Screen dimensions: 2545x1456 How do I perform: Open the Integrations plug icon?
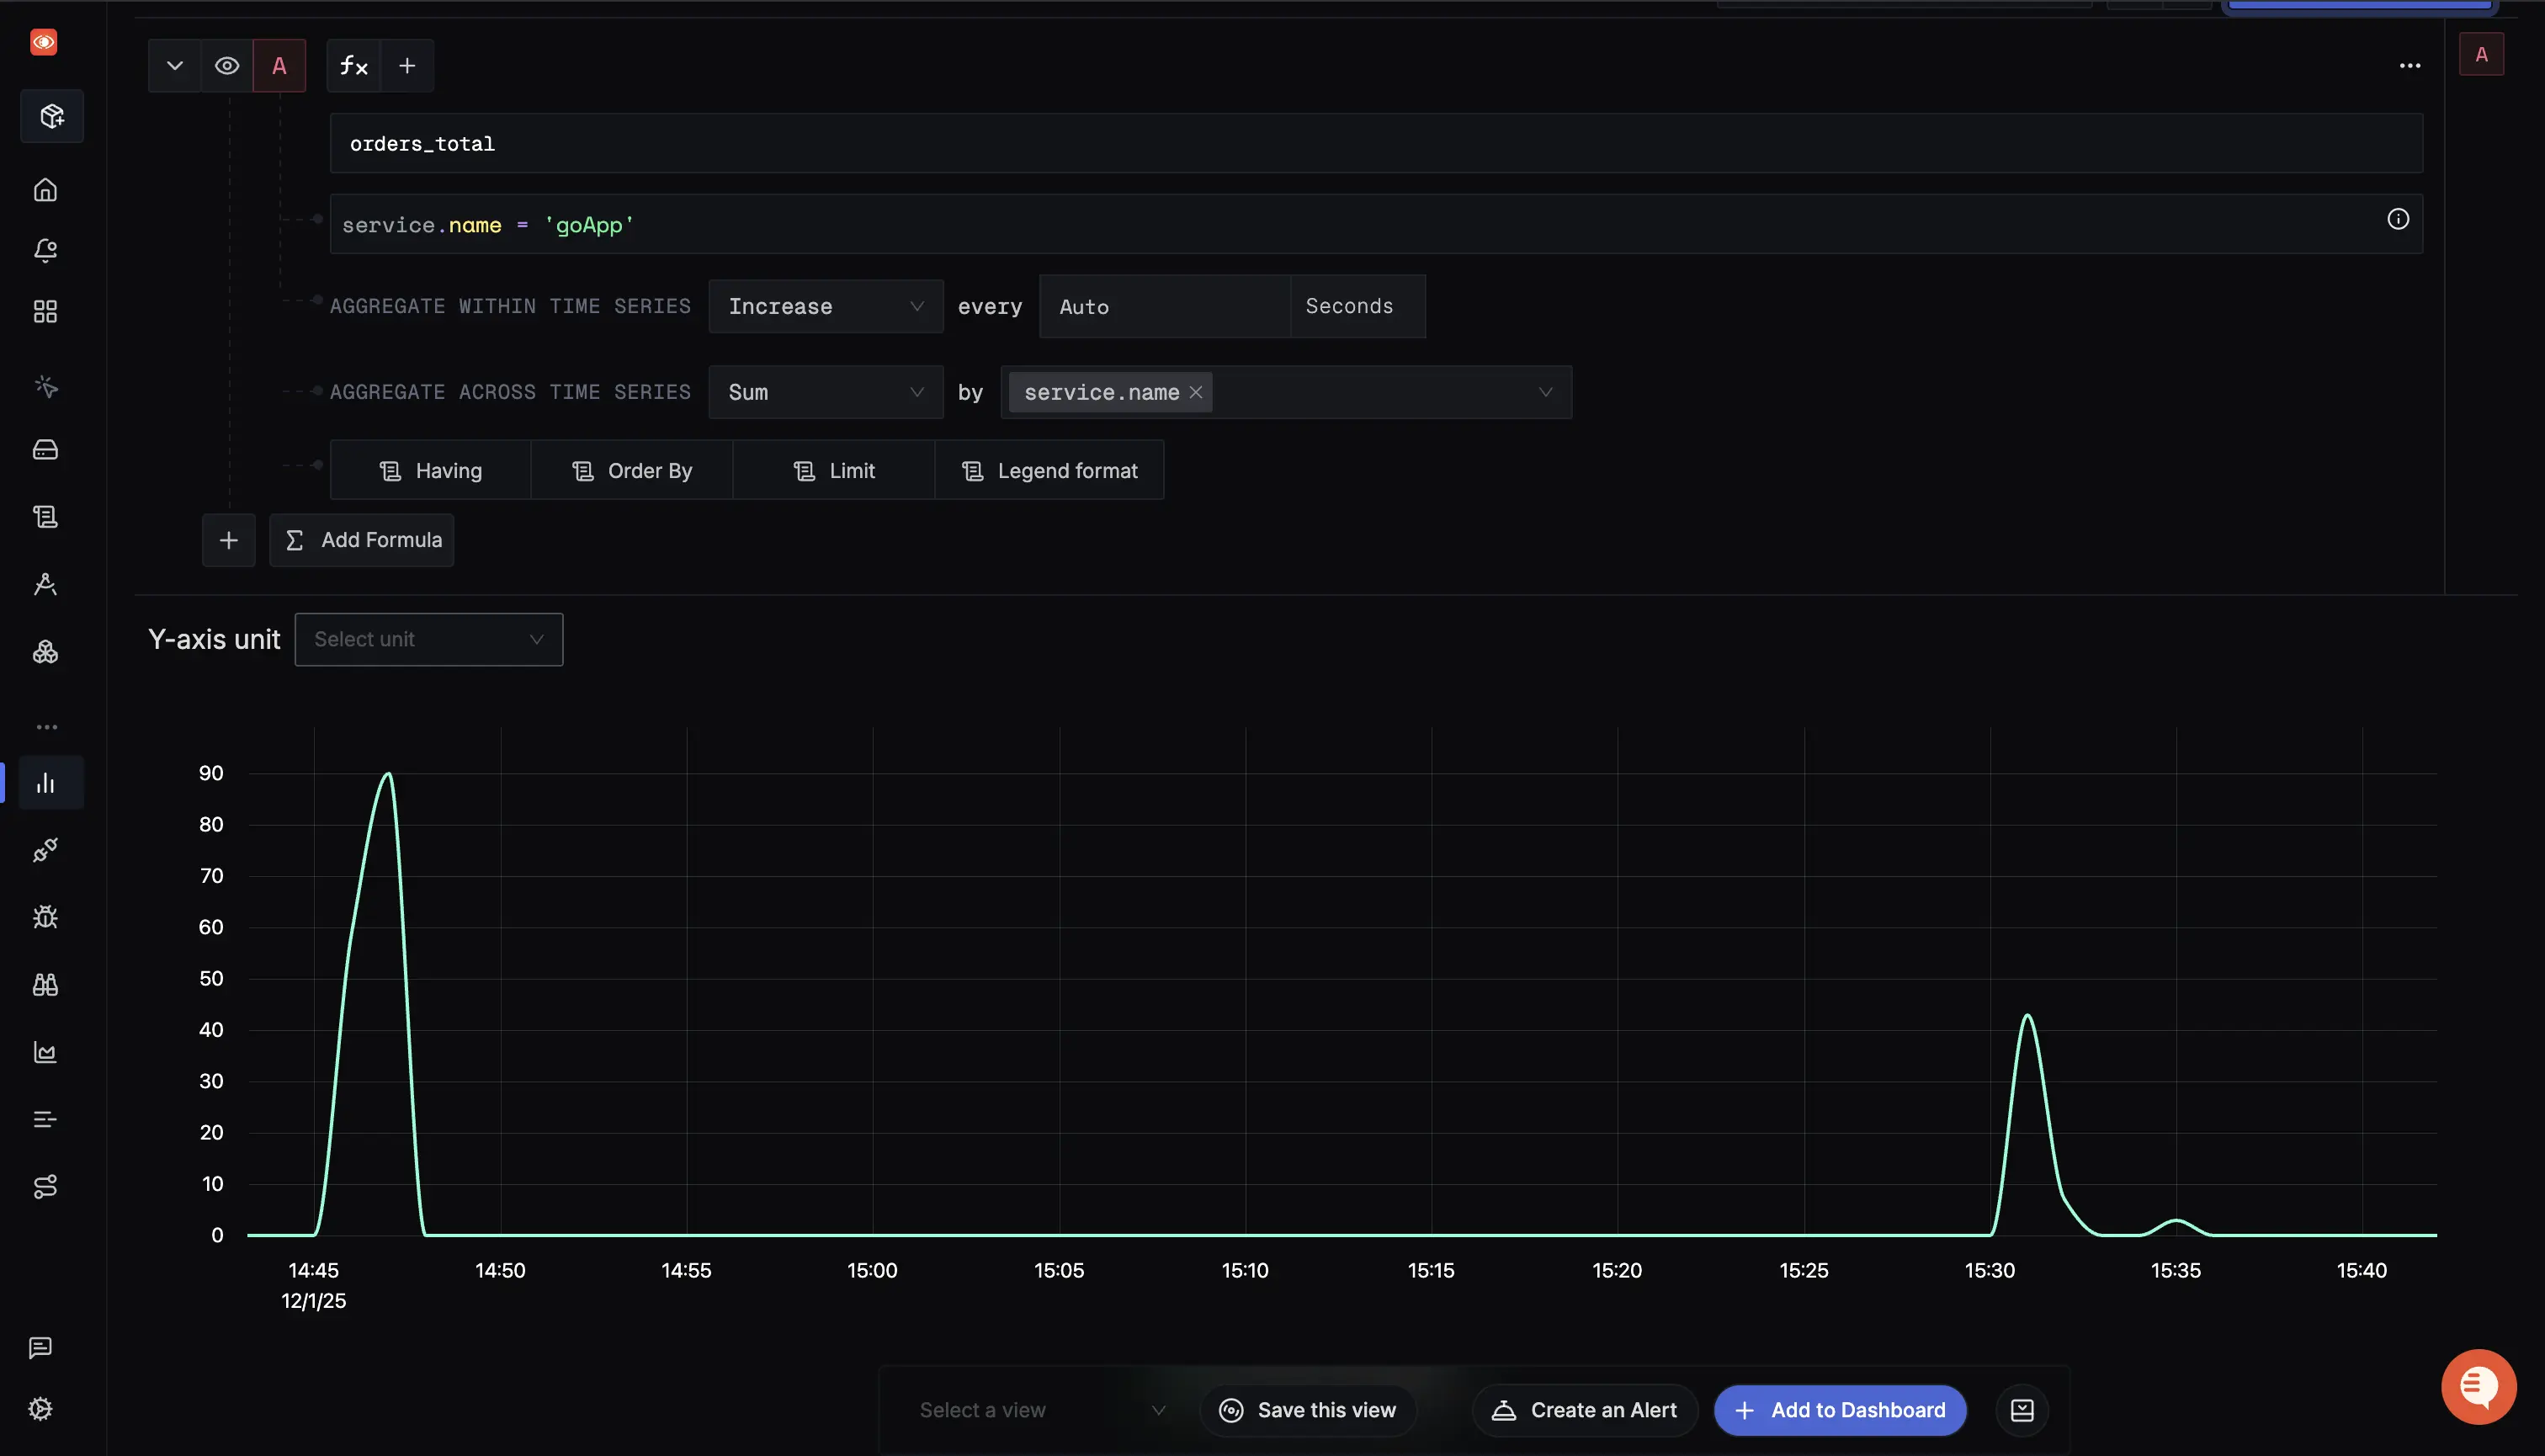(x=46, y=850)
